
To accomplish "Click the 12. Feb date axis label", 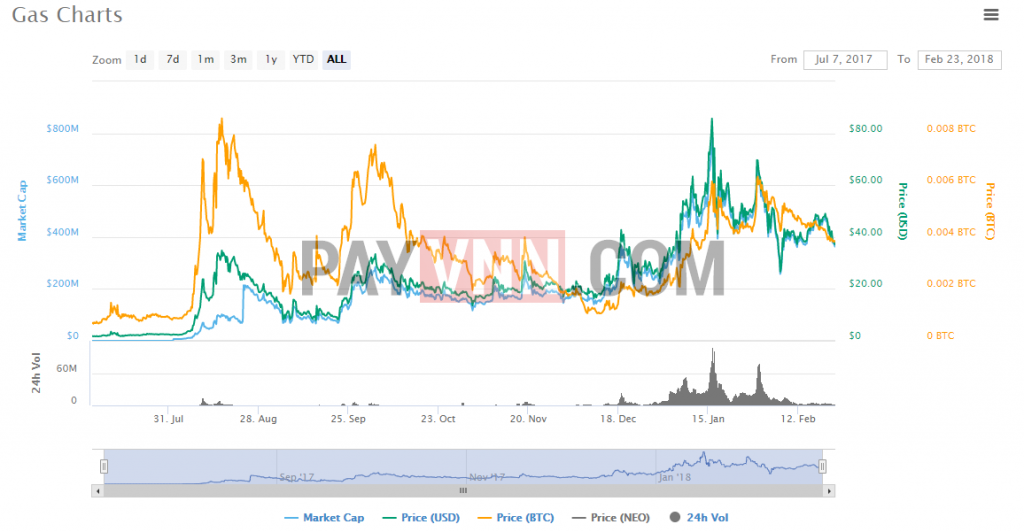I will point(798,419).
